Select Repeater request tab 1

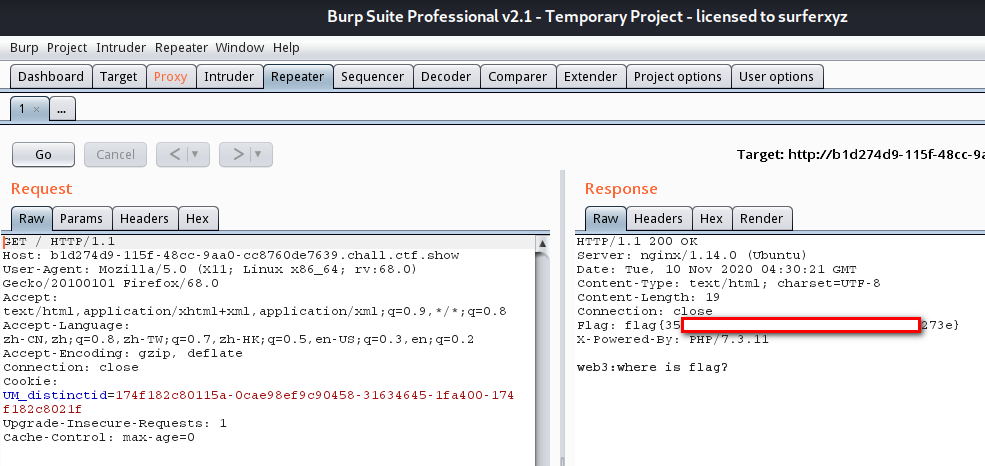click(x=22, y=109)
